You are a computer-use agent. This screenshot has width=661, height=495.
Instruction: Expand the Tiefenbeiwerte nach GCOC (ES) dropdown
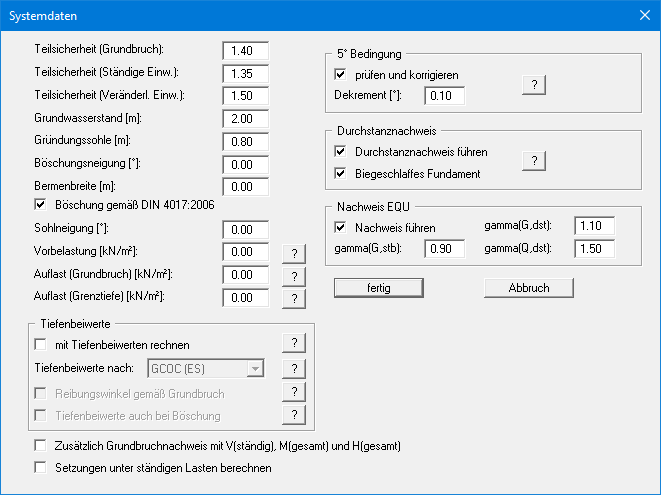(255, 369)
